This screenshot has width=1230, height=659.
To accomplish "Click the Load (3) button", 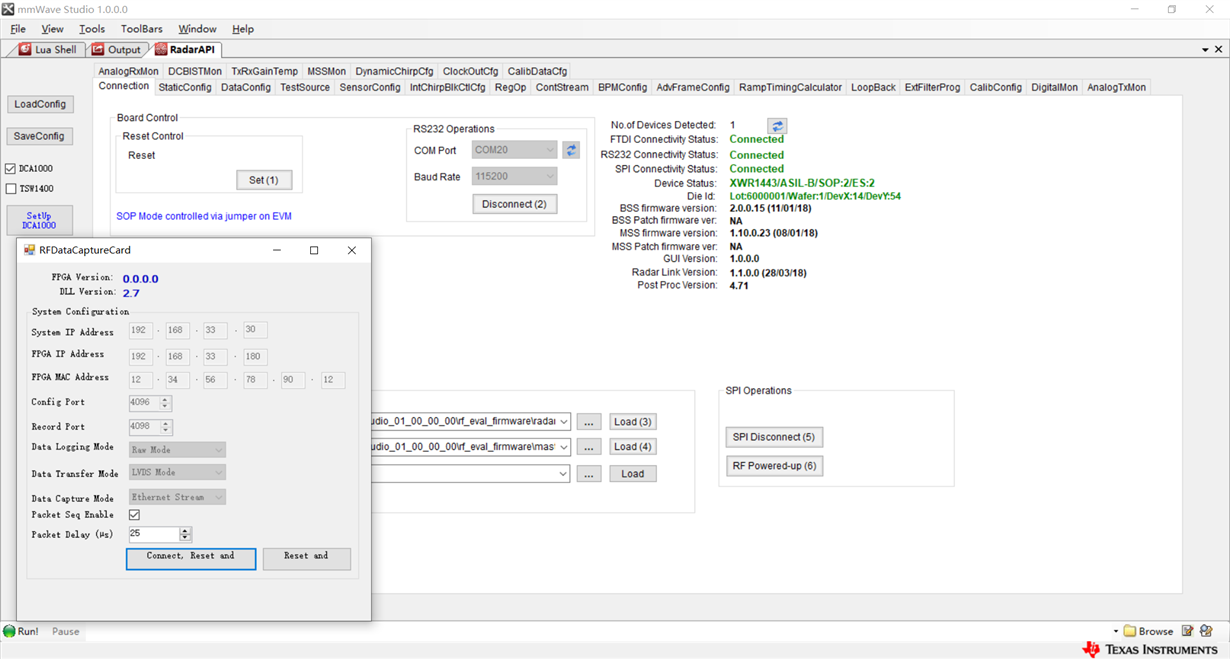I will pos(633,422).
